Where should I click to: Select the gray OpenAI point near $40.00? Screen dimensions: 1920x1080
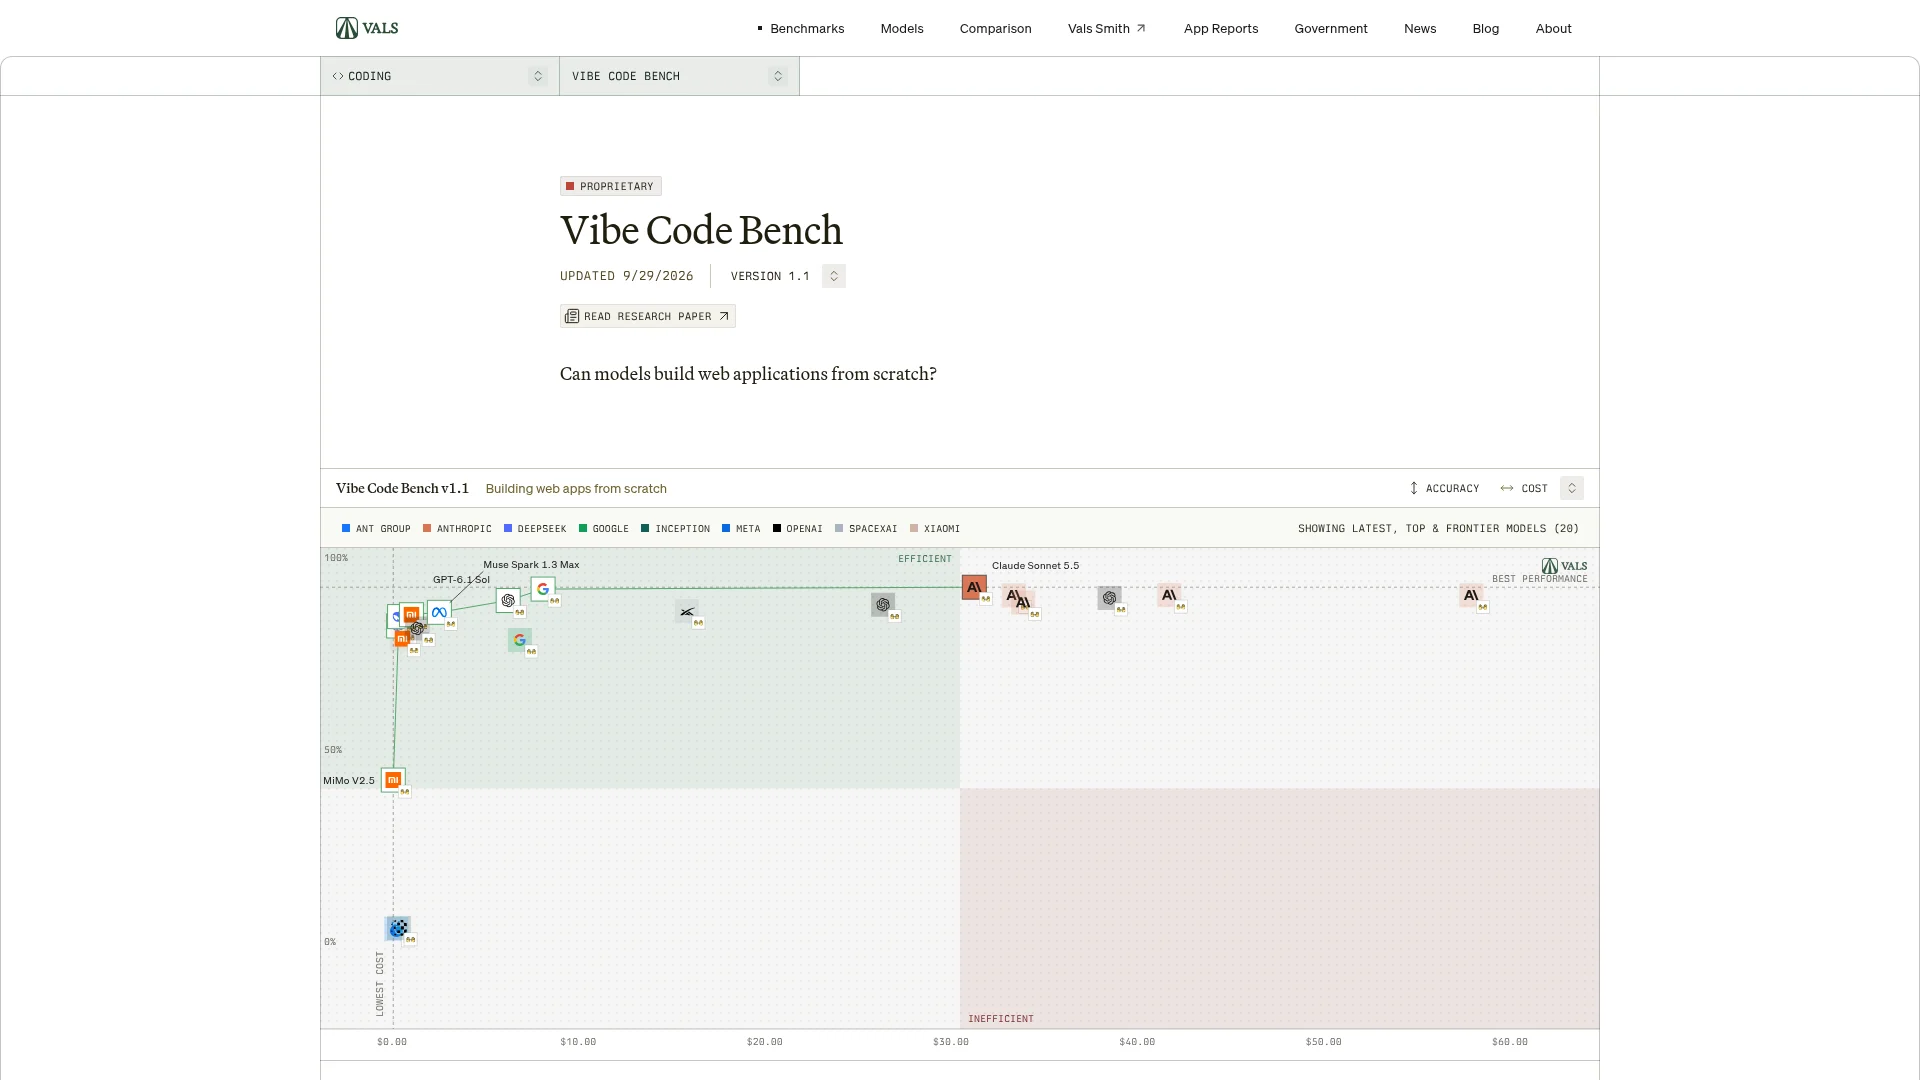[x=1109, y=598]
